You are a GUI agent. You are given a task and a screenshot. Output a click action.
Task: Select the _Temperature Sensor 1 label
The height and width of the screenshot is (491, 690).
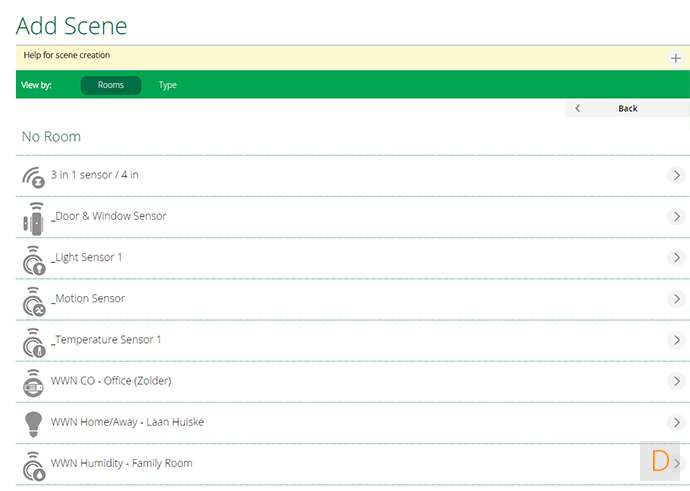coord(106,340)
